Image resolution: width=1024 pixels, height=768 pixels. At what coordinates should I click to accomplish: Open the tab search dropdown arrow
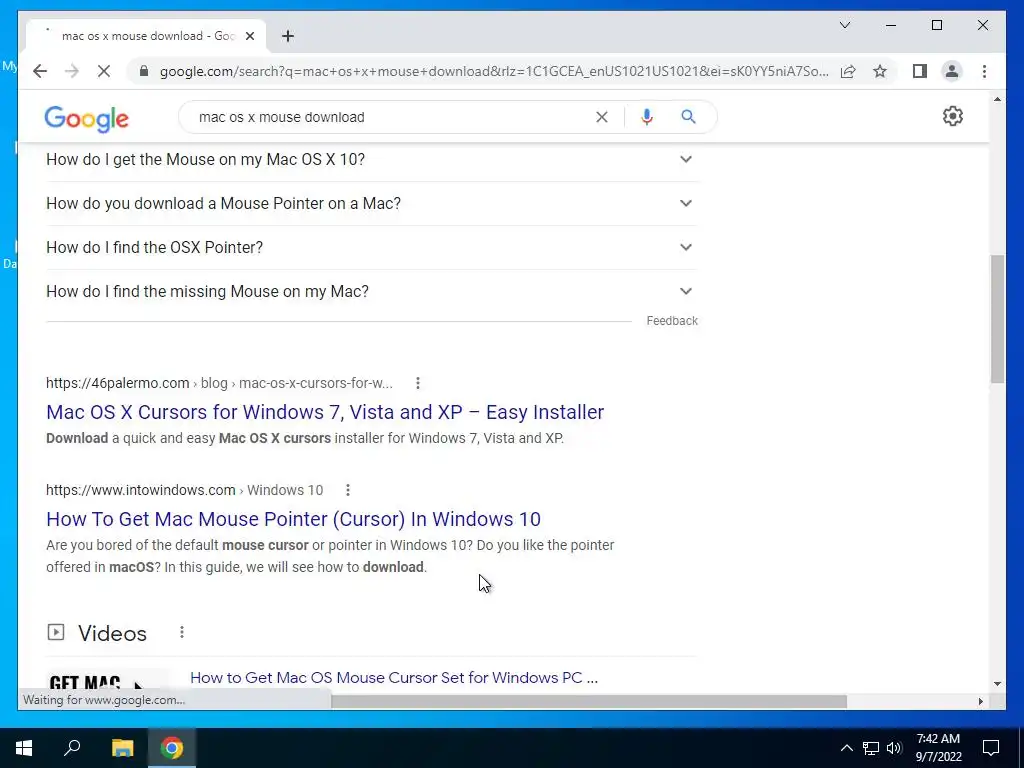click(x=844, y=25)
